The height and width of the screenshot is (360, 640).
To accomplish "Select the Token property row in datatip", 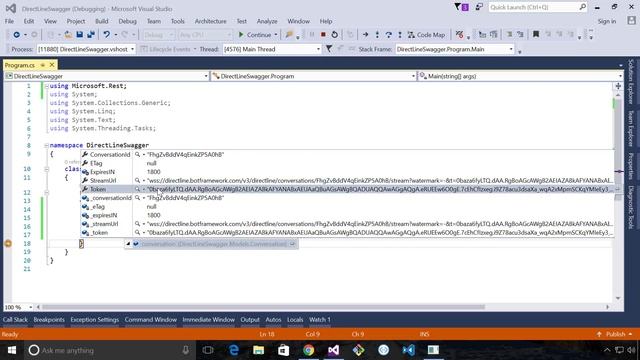I will click(x=347, y=189).
